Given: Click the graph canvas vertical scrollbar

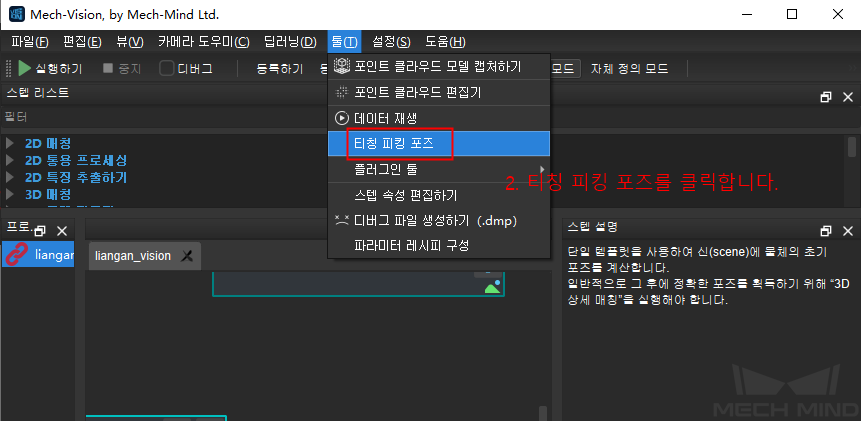Looking at the screenshot, I should pos(543,412).
